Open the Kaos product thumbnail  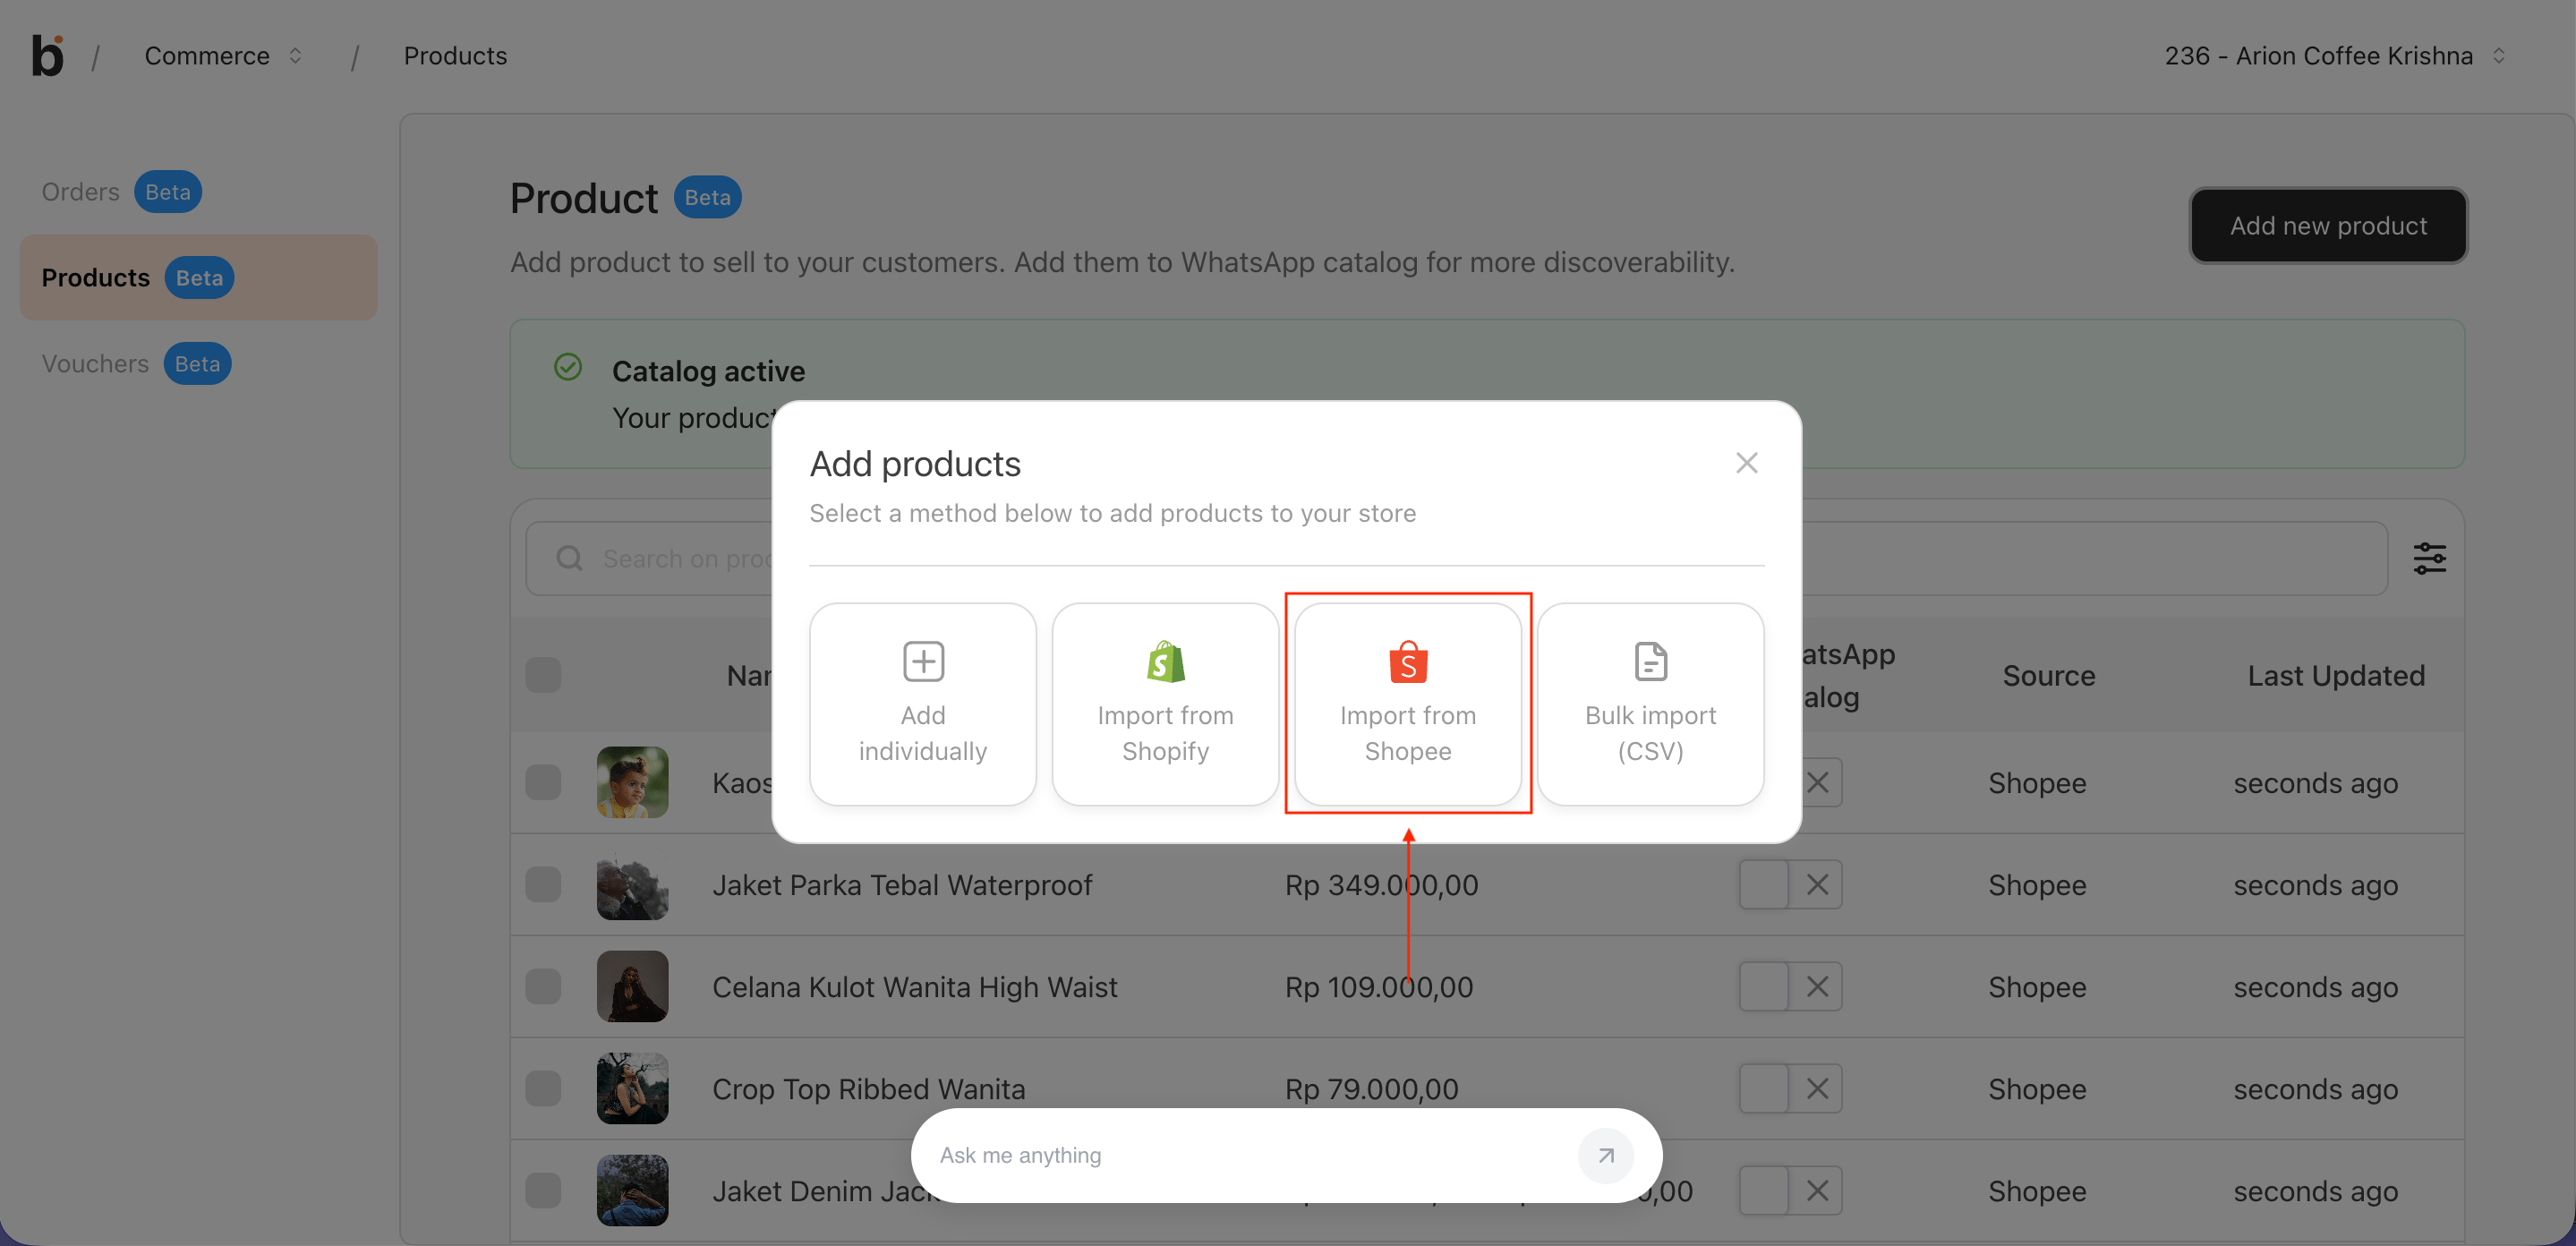coord(632,782)
